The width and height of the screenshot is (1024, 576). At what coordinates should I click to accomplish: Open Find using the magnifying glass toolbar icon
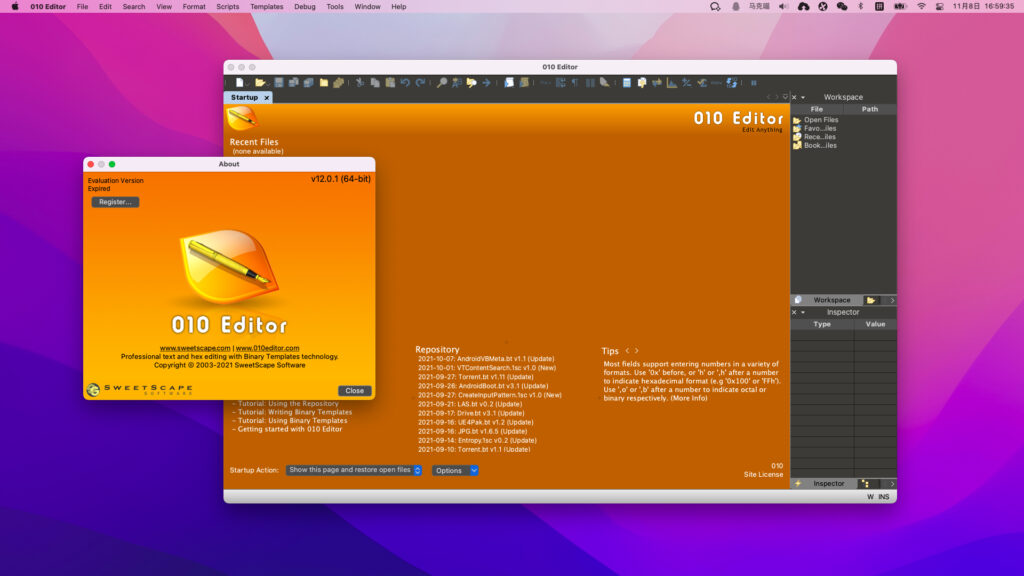(442, 83)
